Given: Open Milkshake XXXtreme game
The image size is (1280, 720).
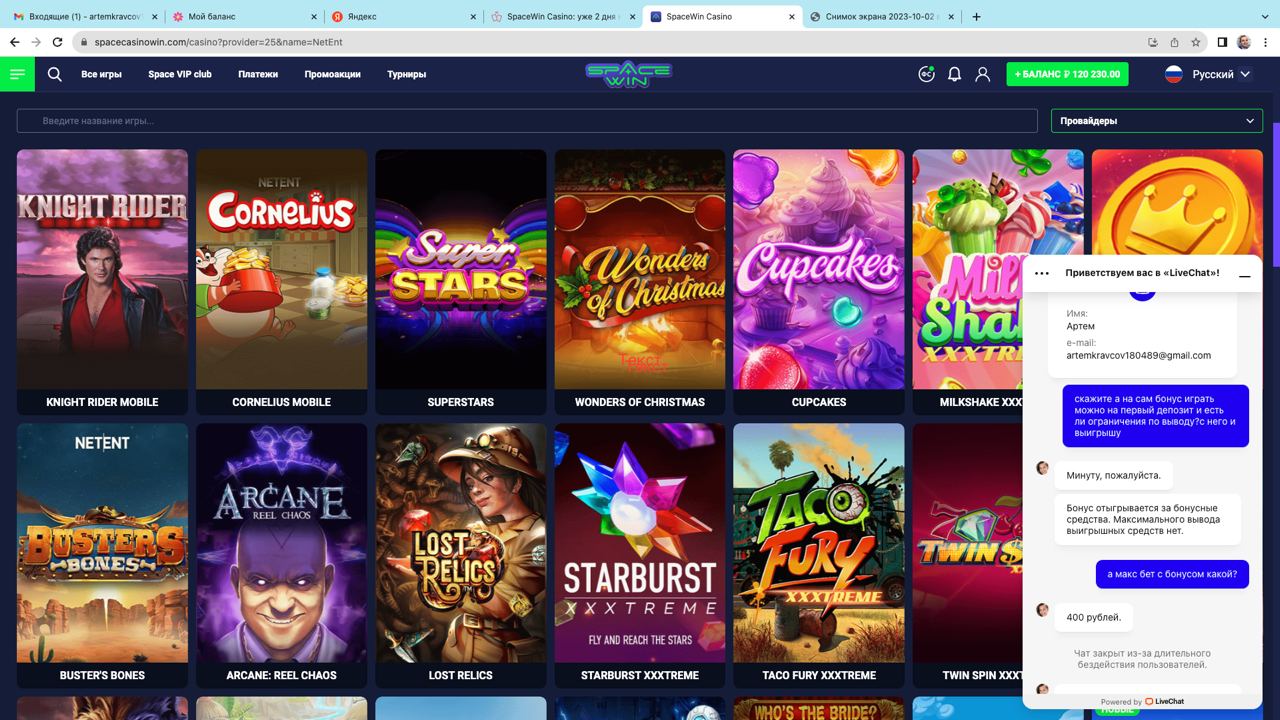Looking at the screenshot, I should point(967,282).
